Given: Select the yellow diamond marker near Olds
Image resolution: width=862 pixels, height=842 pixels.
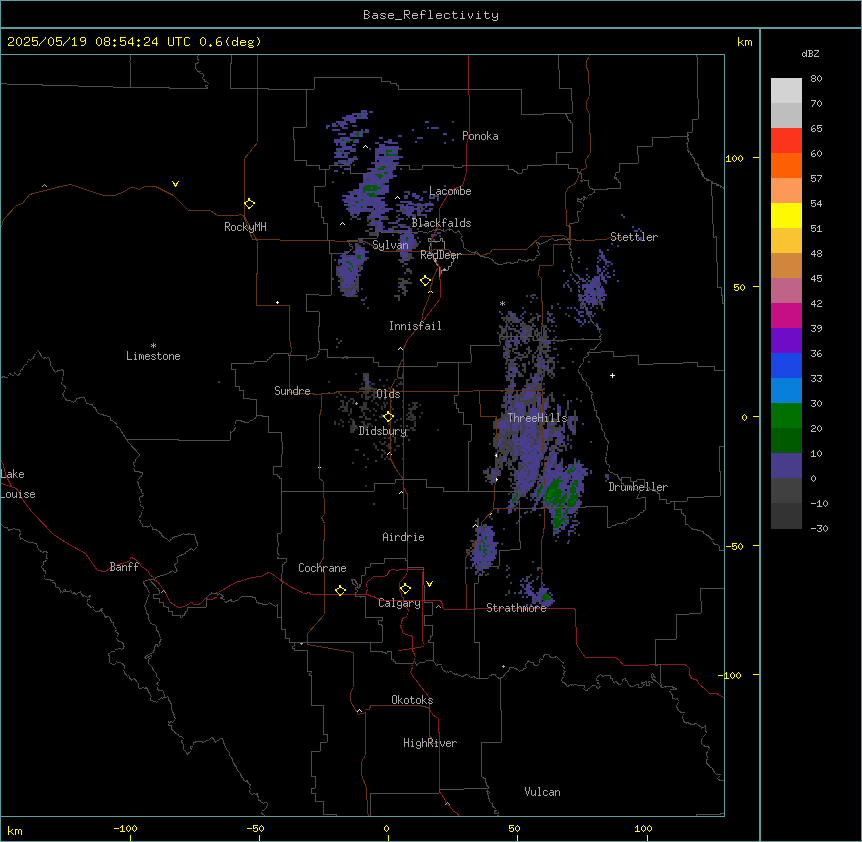Looking at the screenshot, I should tap(389, 417).
